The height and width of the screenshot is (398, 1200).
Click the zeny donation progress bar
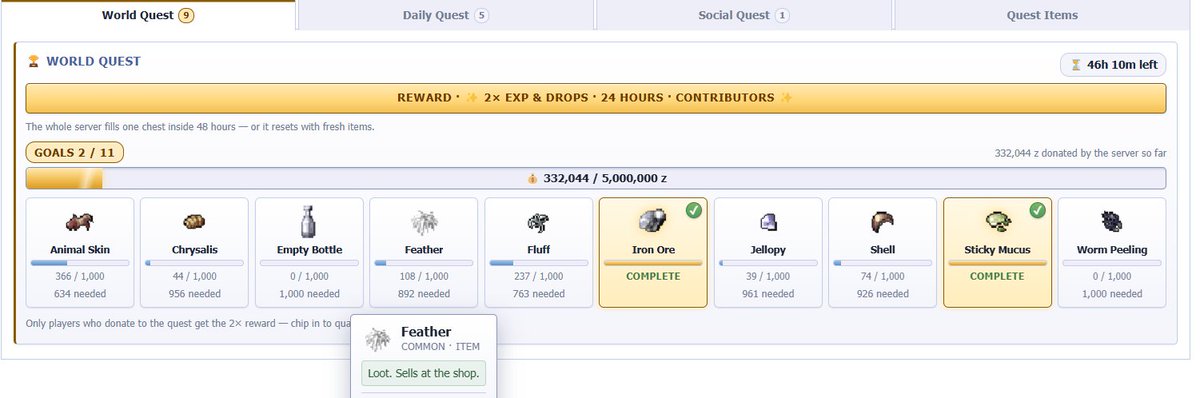pos(596,178)
